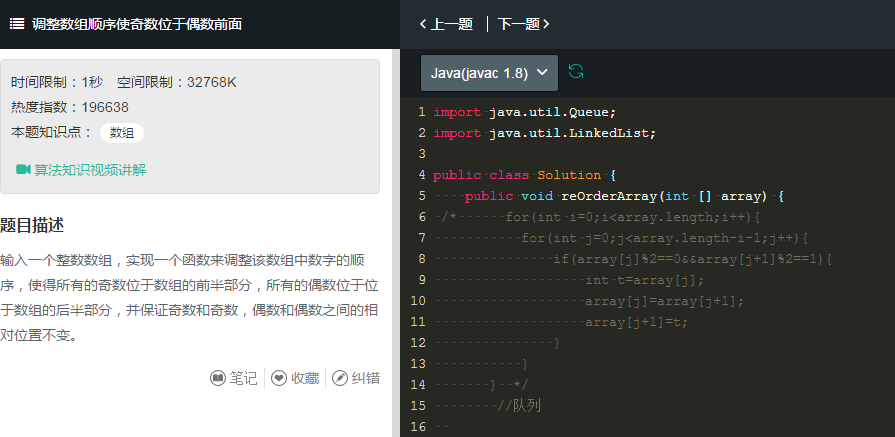This screenshot has height=437, width=895.
Task: Go to previous problem 上一题
Action: 446,24
